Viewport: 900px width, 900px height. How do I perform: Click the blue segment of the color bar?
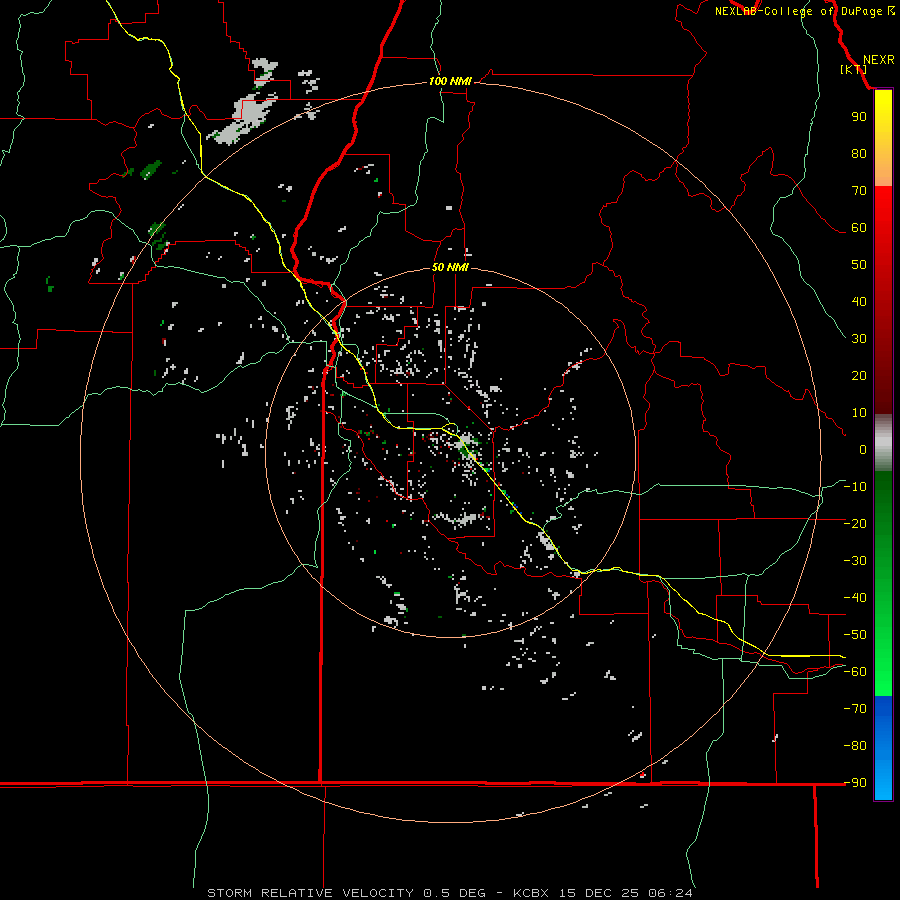click(x=883, y=746)
